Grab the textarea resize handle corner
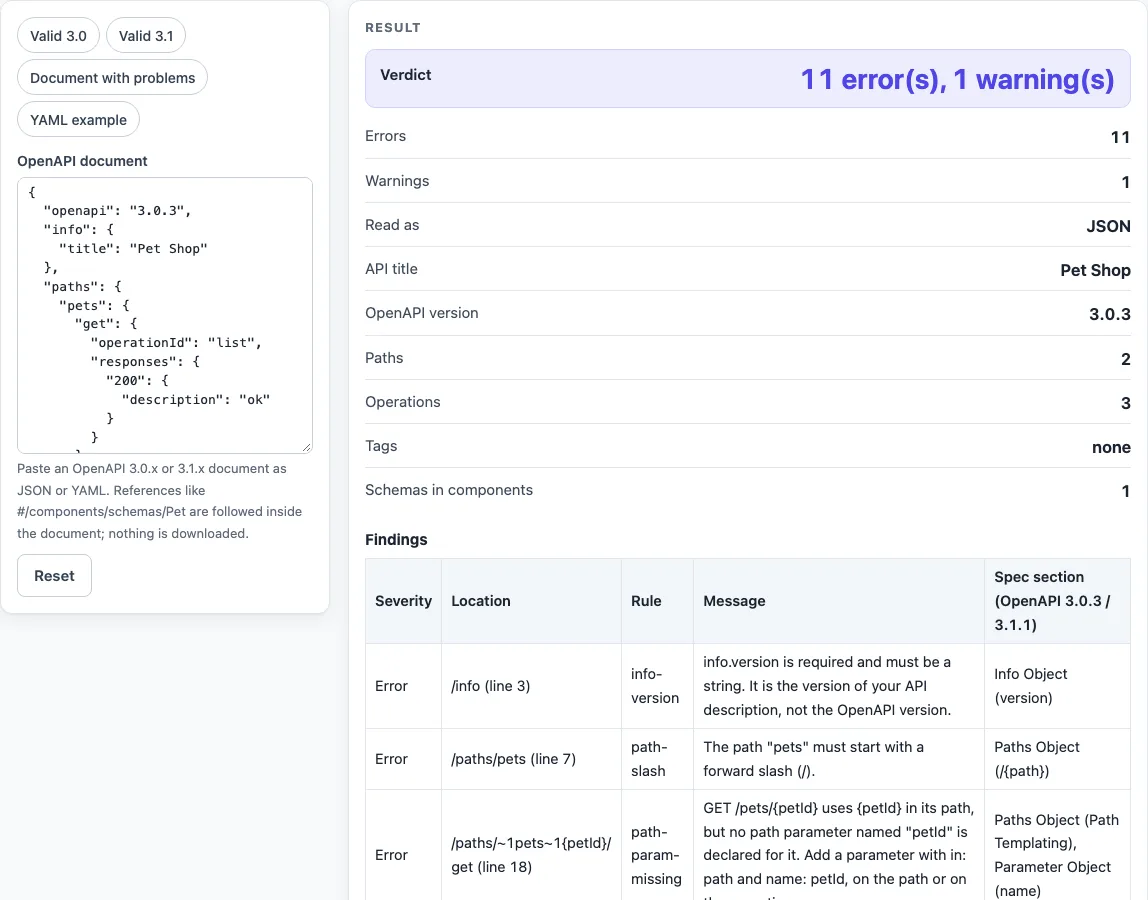Image resolution: width=1148 pixels, height=900 pixels. pos(307,447)
